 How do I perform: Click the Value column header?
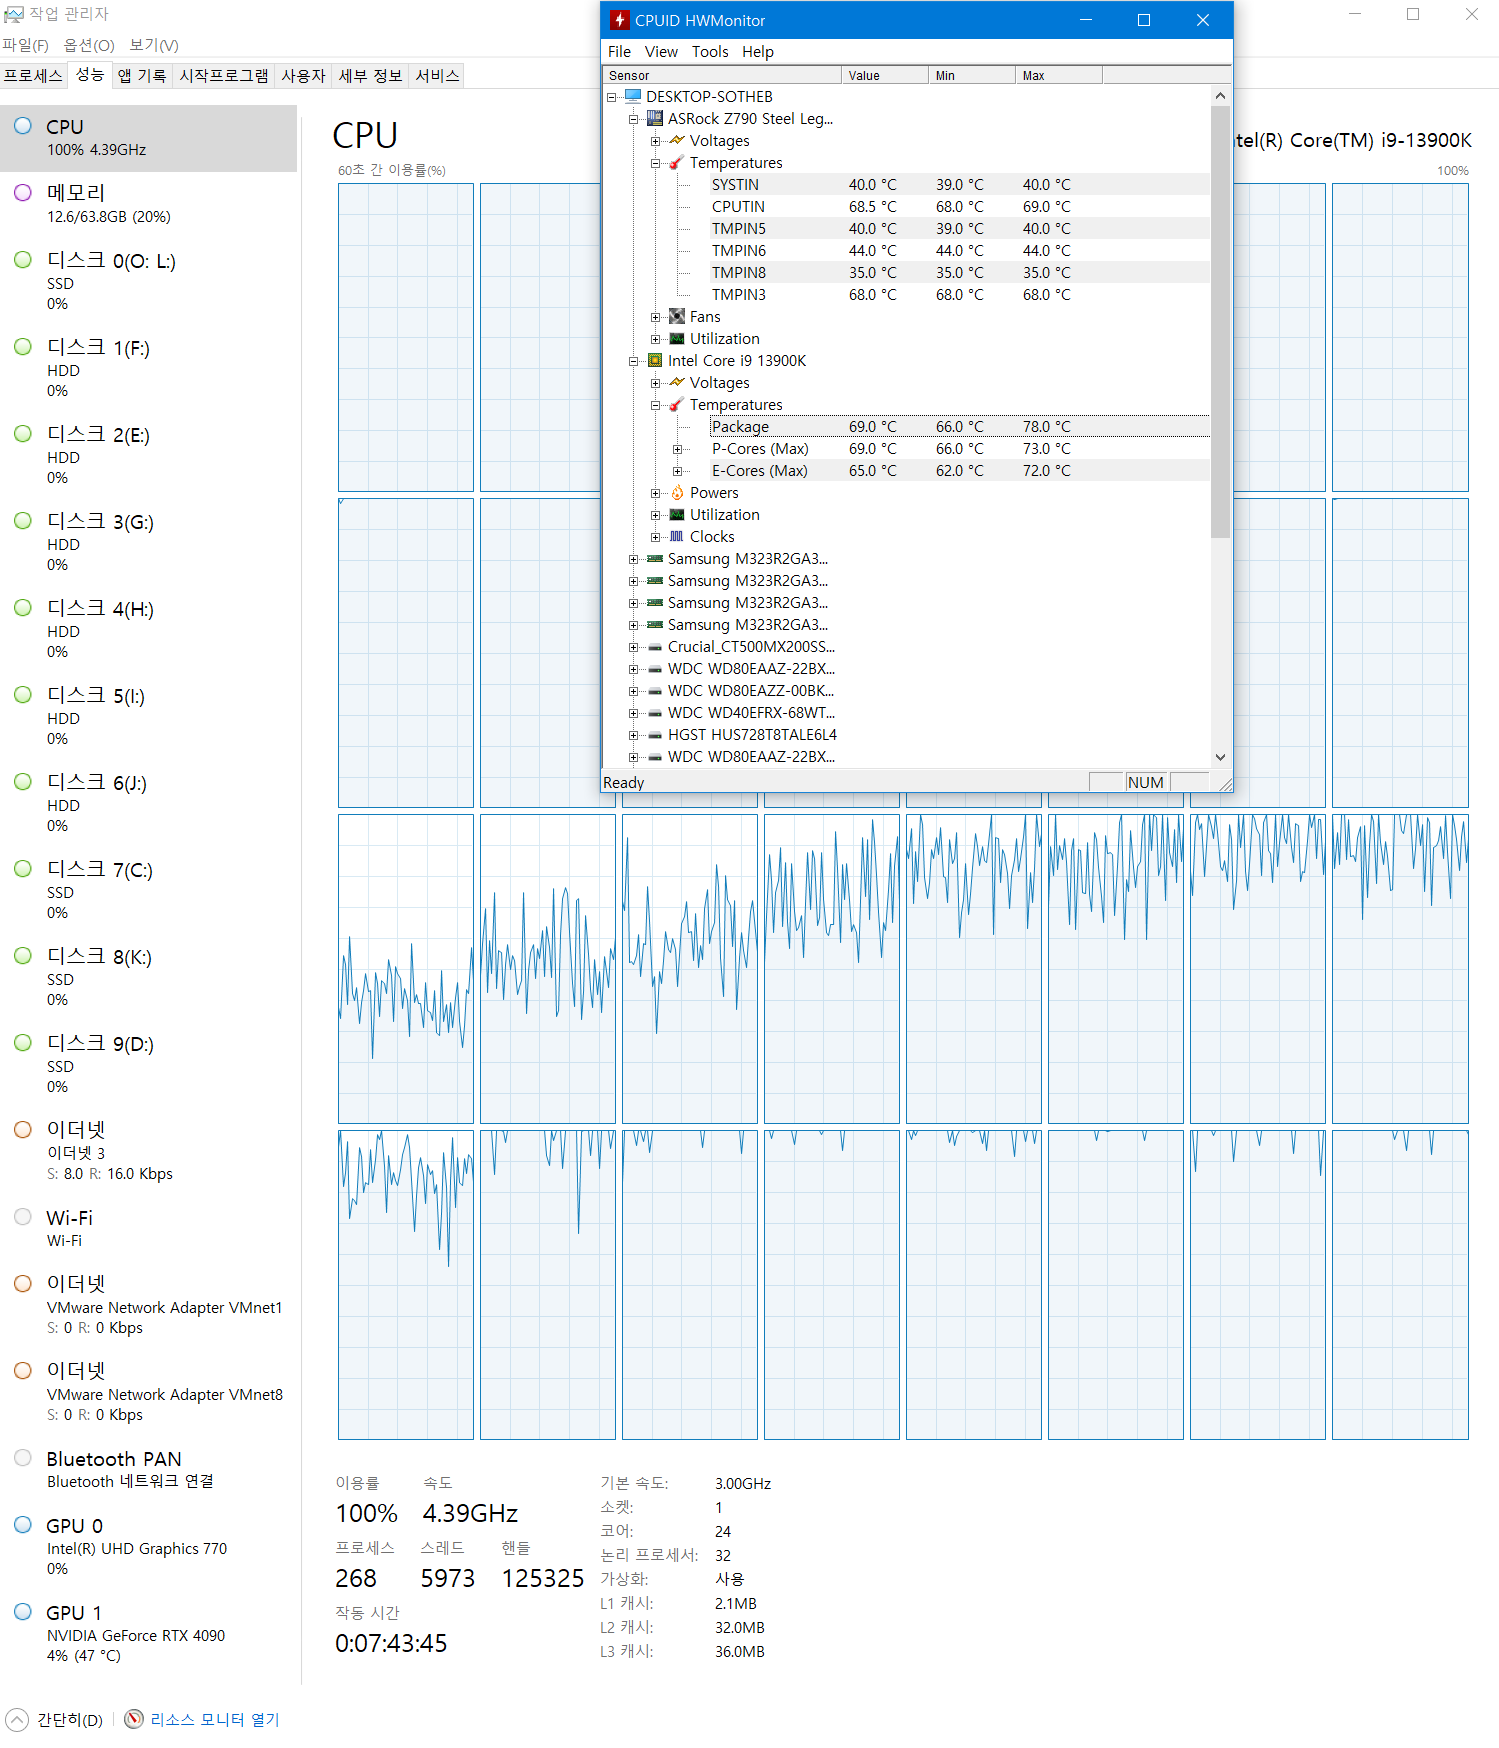tap(885, 75)
